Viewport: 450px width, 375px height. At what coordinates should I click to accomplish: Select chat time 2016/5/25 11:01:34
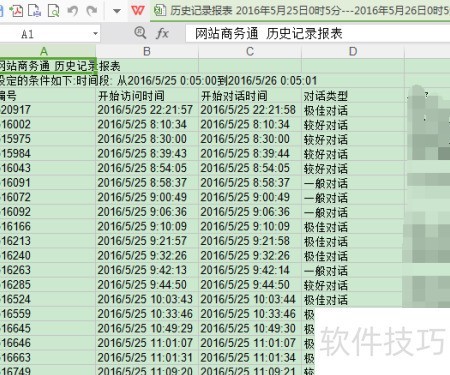(x=250, y=358)
